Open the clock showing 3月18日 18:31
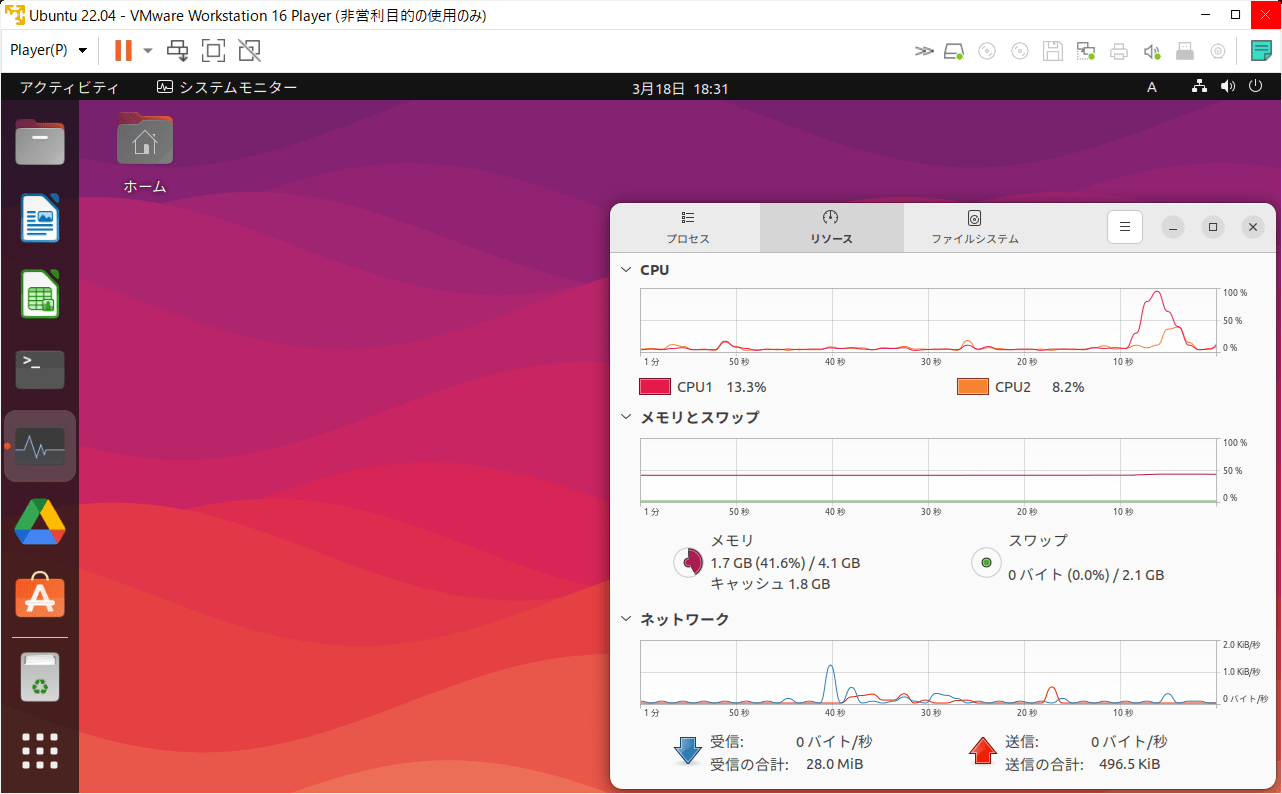This screenshot has width=1282, height=794. pos(680,88)
